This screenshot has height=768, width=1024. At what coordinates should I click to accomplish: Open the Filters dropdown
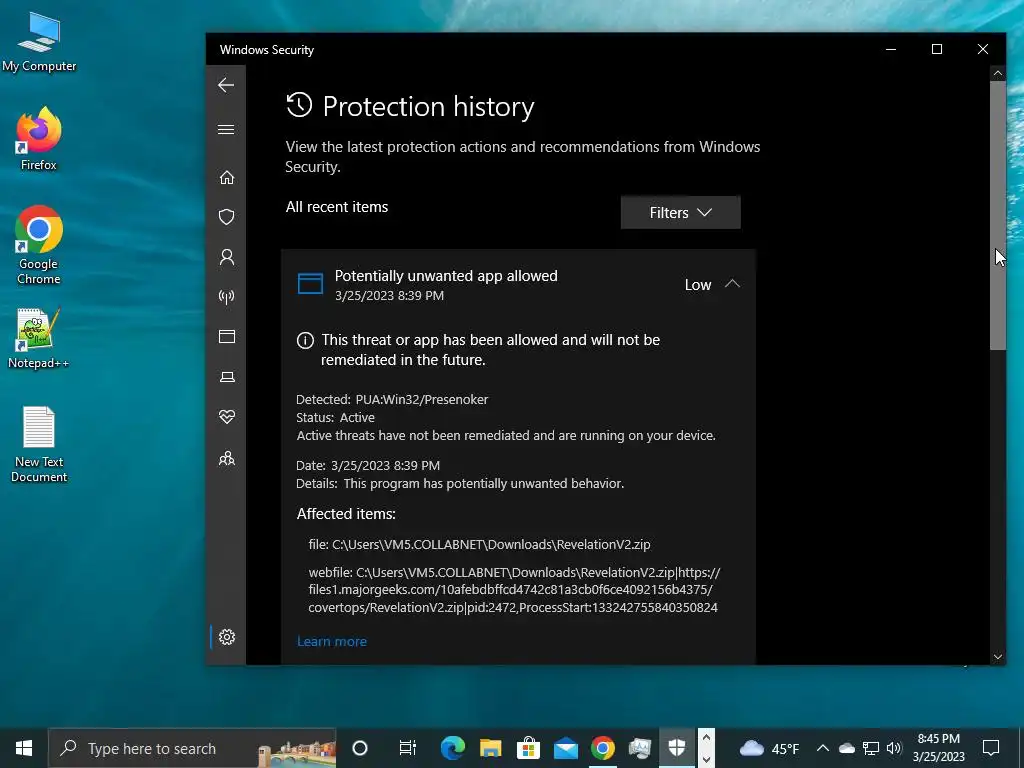click(680, 212)
